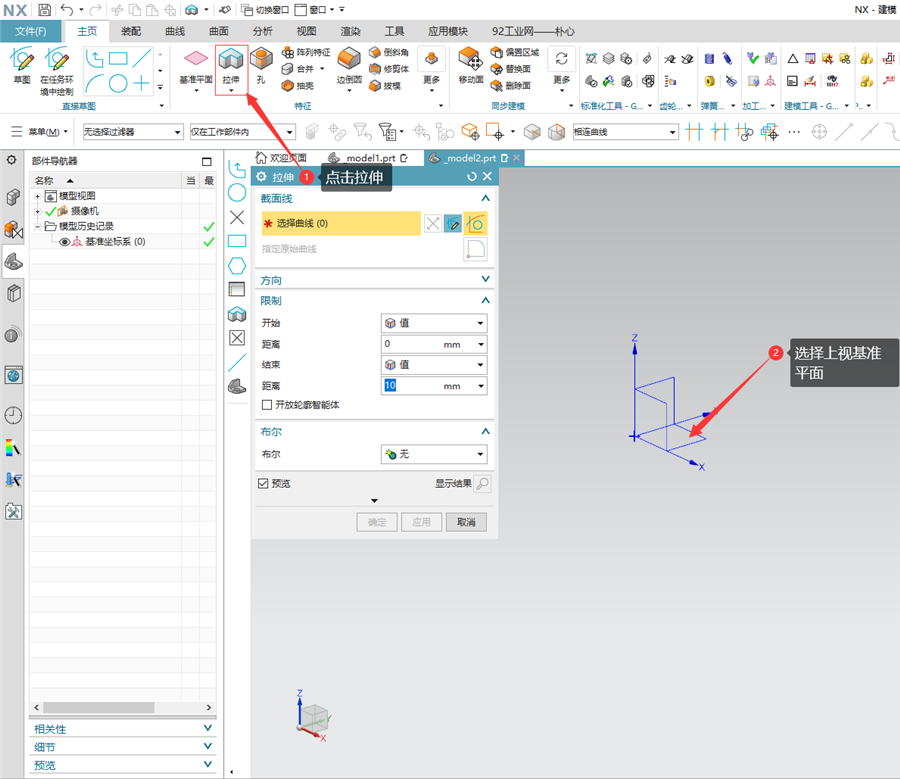900x779 pixels.
Task: Select the Chamfer (倒斜角) tool
Action: pyautogui.click(x=389, y=52)
